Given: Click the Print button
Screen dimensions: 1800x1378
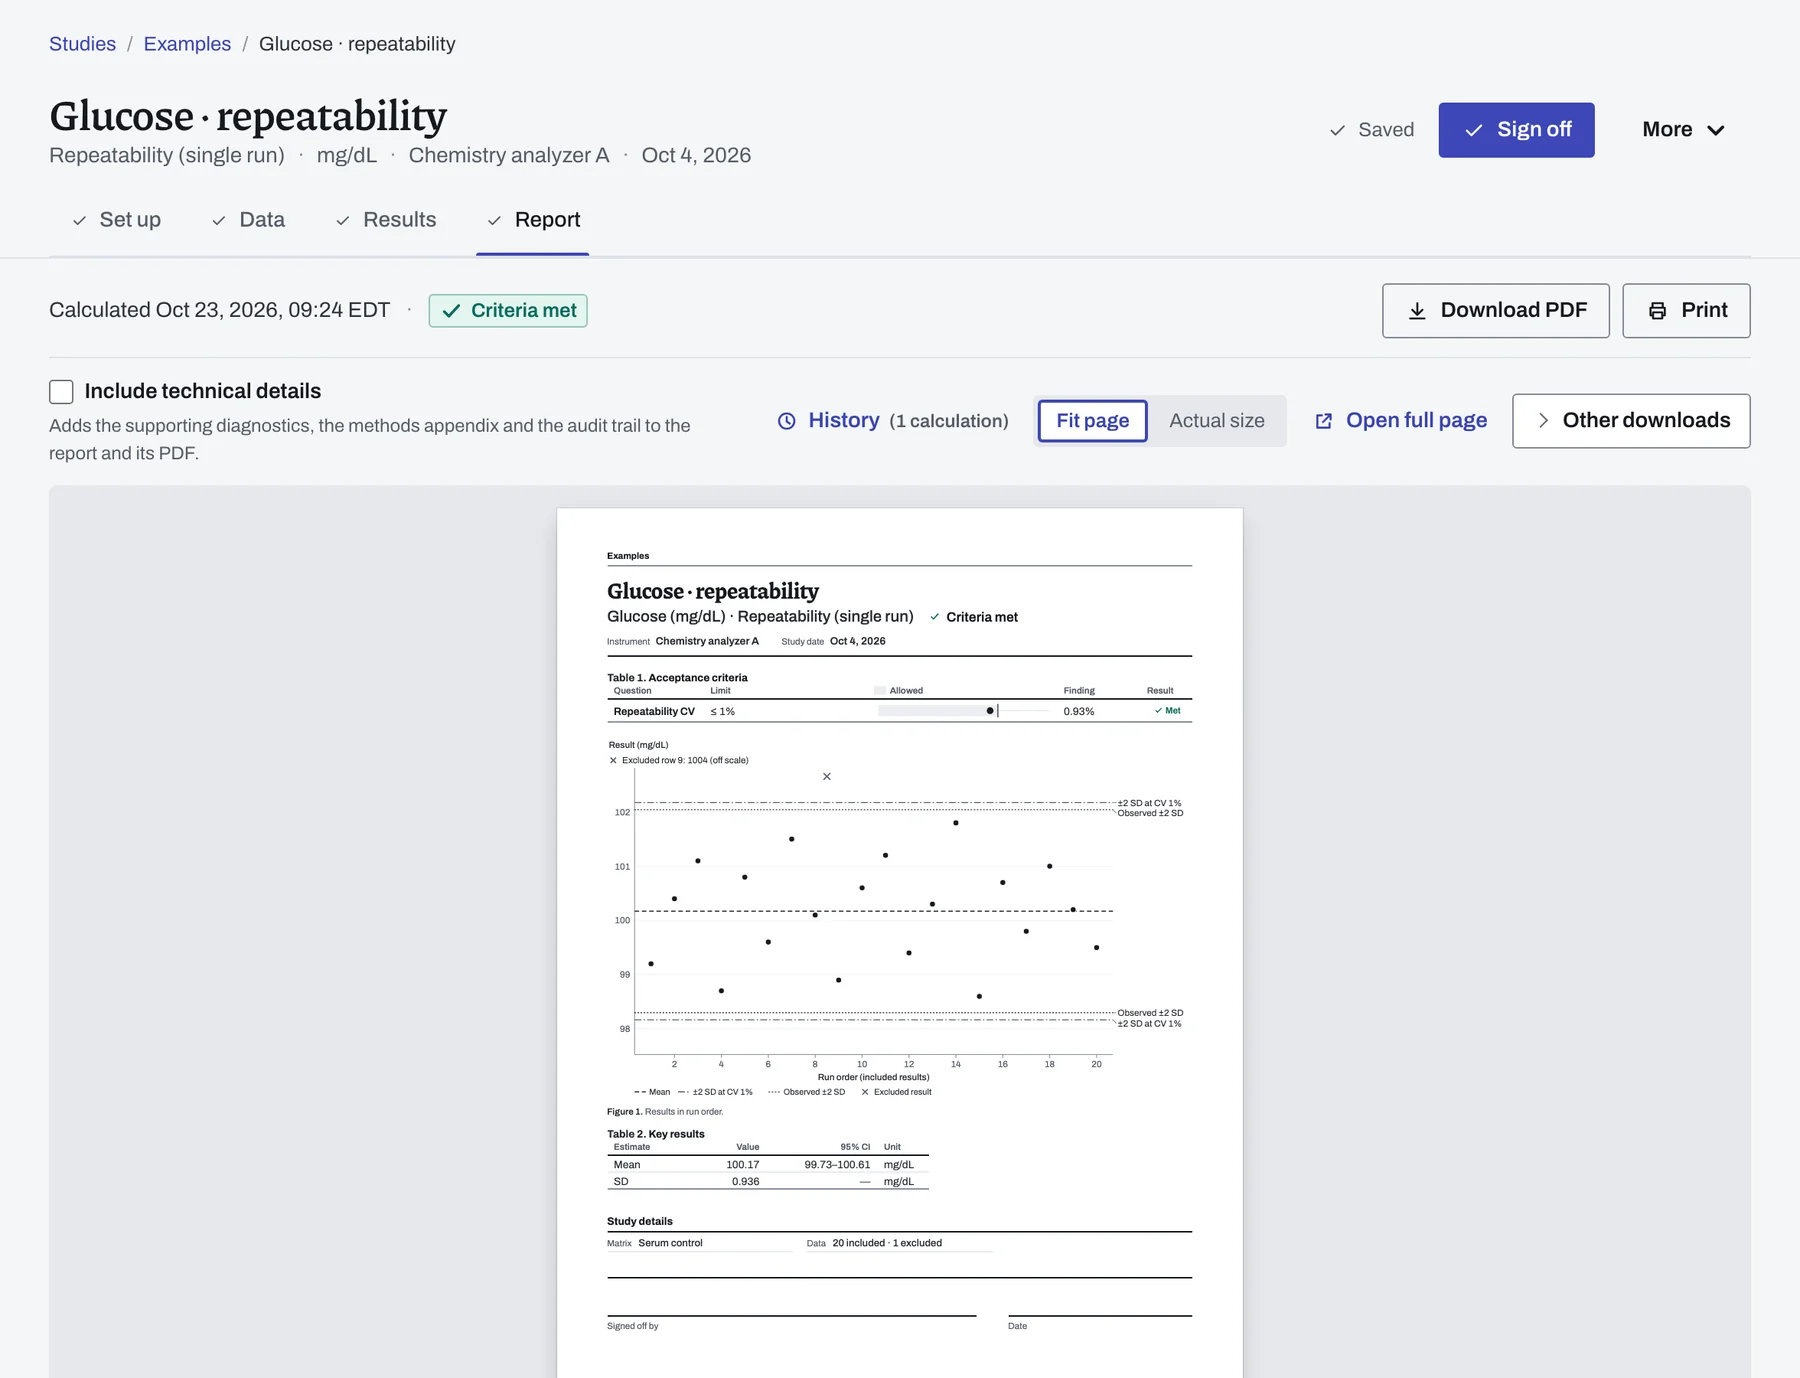Looking at the screenshot, I should click(x=1686, y=311).
